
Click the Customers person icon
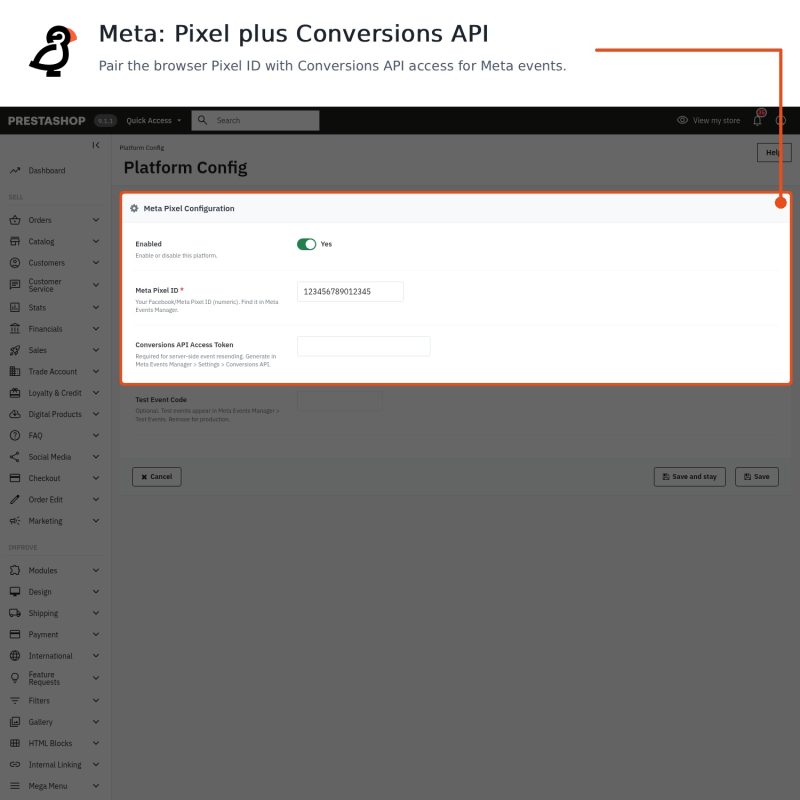coord(15,263)
